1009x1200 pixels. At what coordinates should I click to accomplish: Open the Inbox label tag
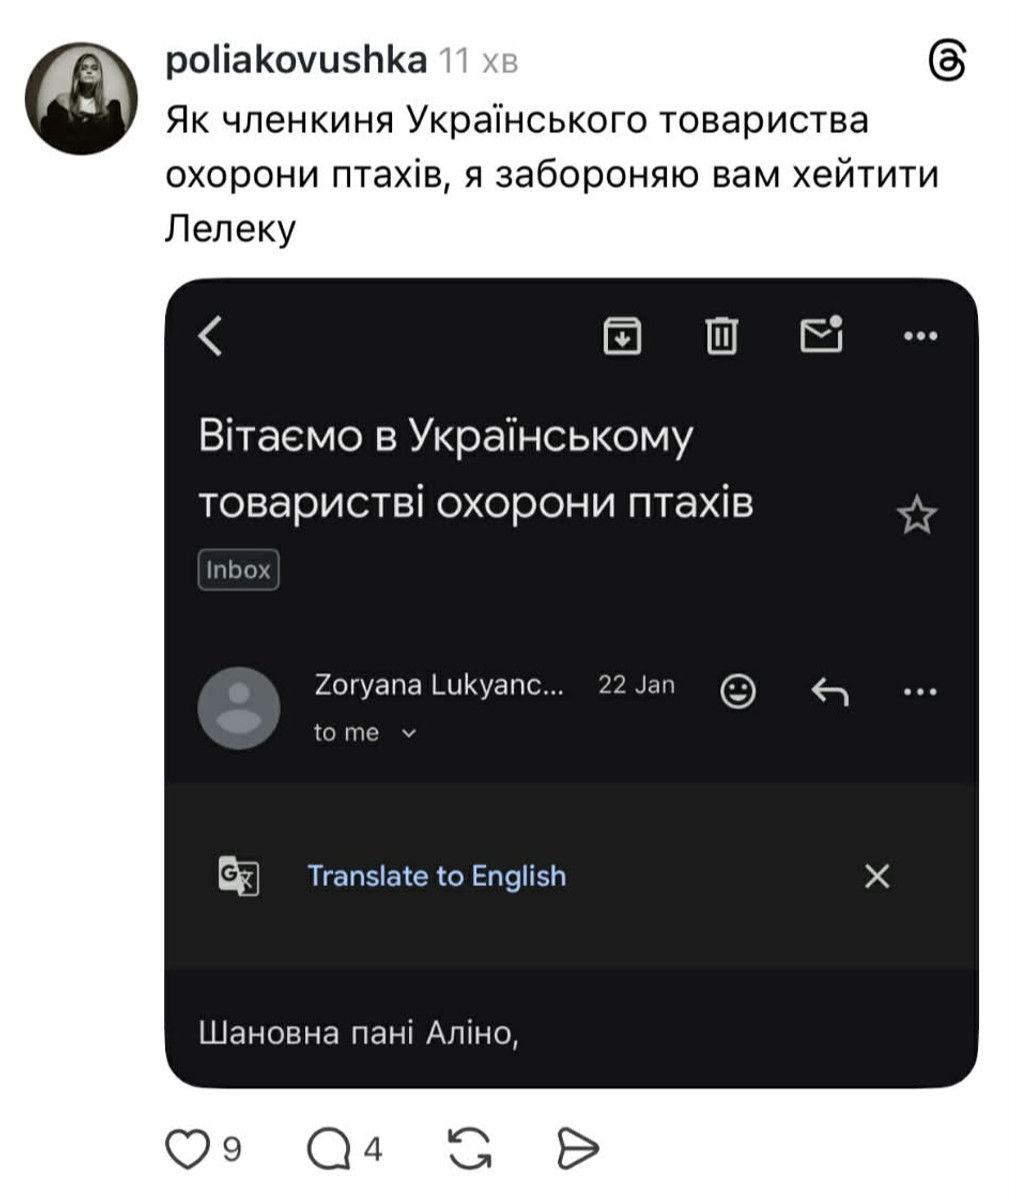[x=239, y=570]
